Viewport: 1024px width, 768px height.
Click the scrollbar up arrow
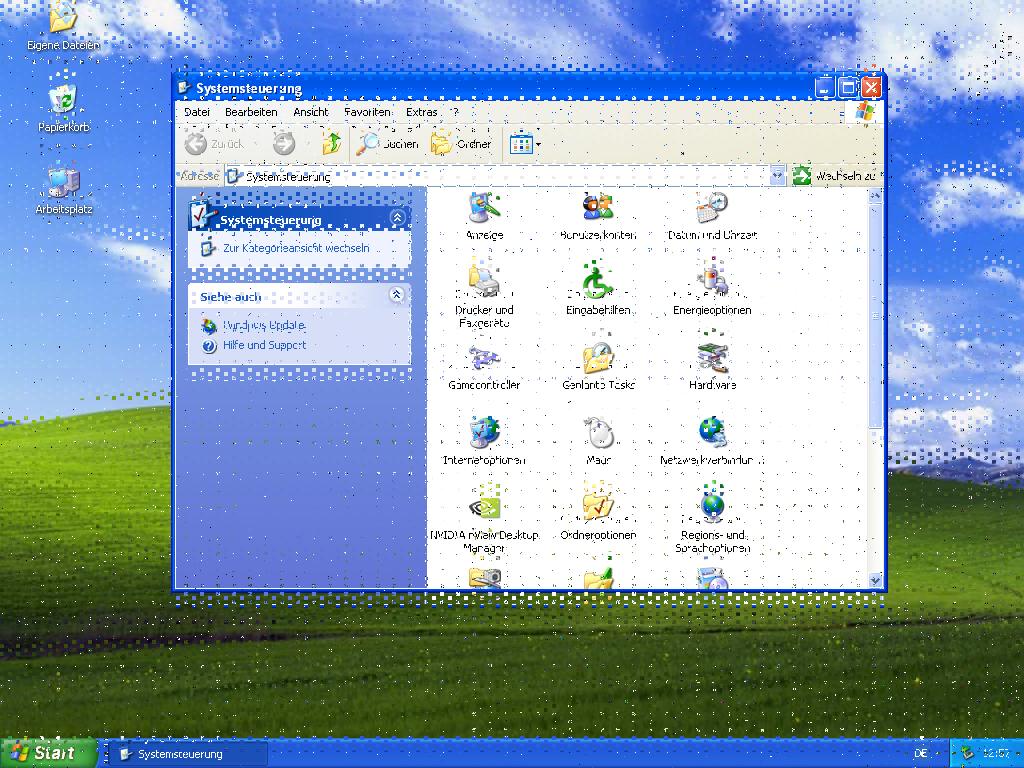coord(875,195)
